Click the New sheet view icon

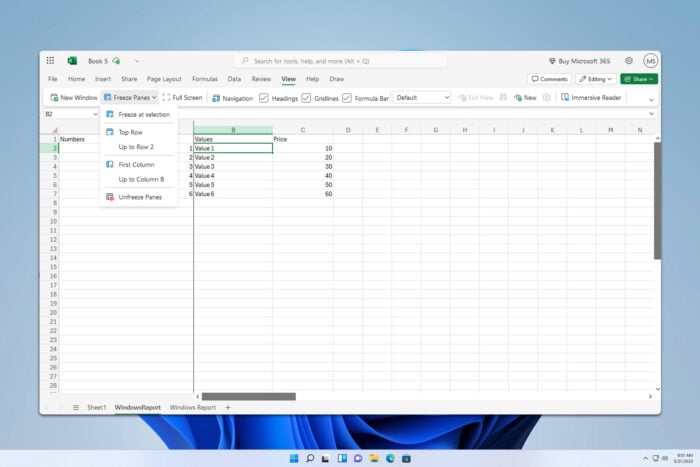click(x=518, y=97)
